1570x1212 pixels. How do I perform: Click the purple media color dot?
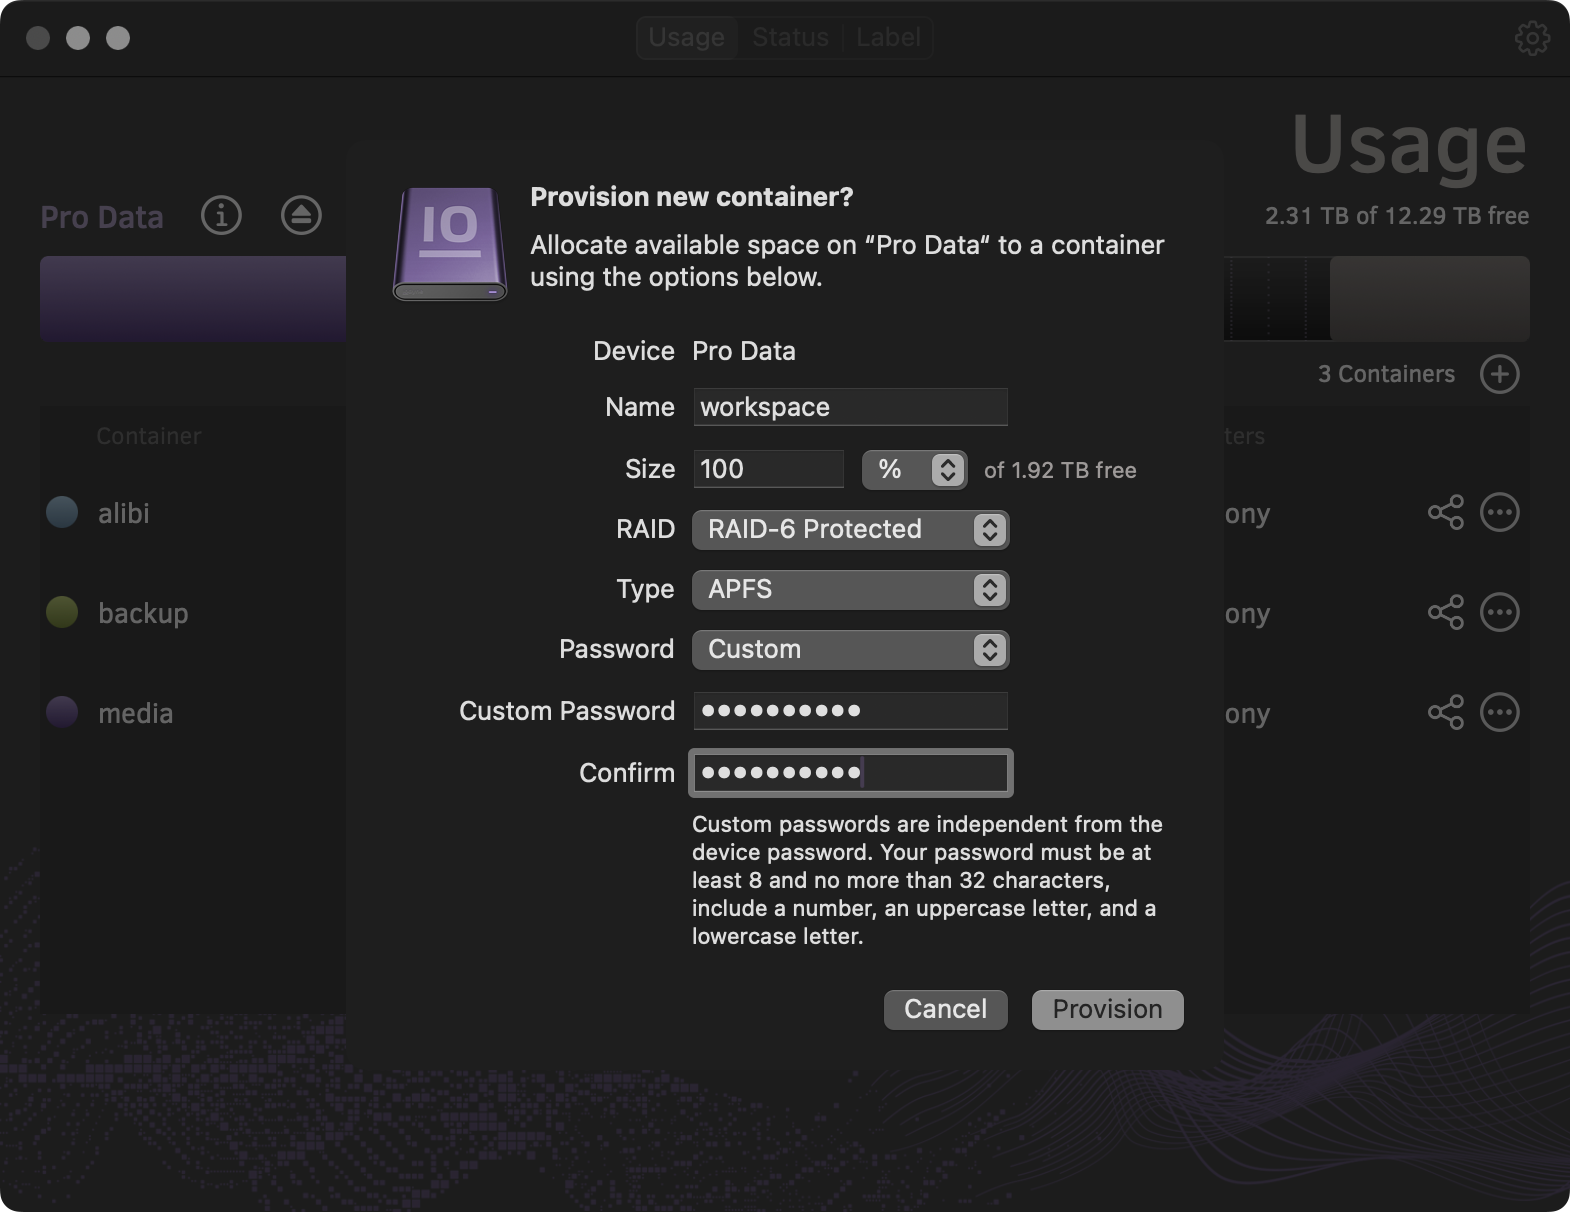[x=62, y=713]
